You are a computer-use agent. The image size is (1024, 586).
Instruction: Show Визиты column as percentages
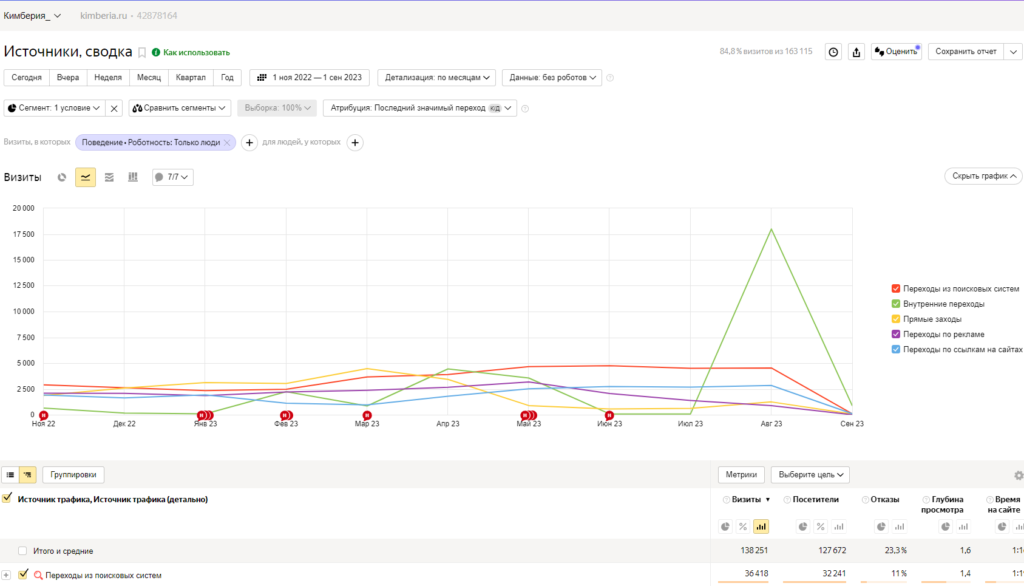coord(743,527)
